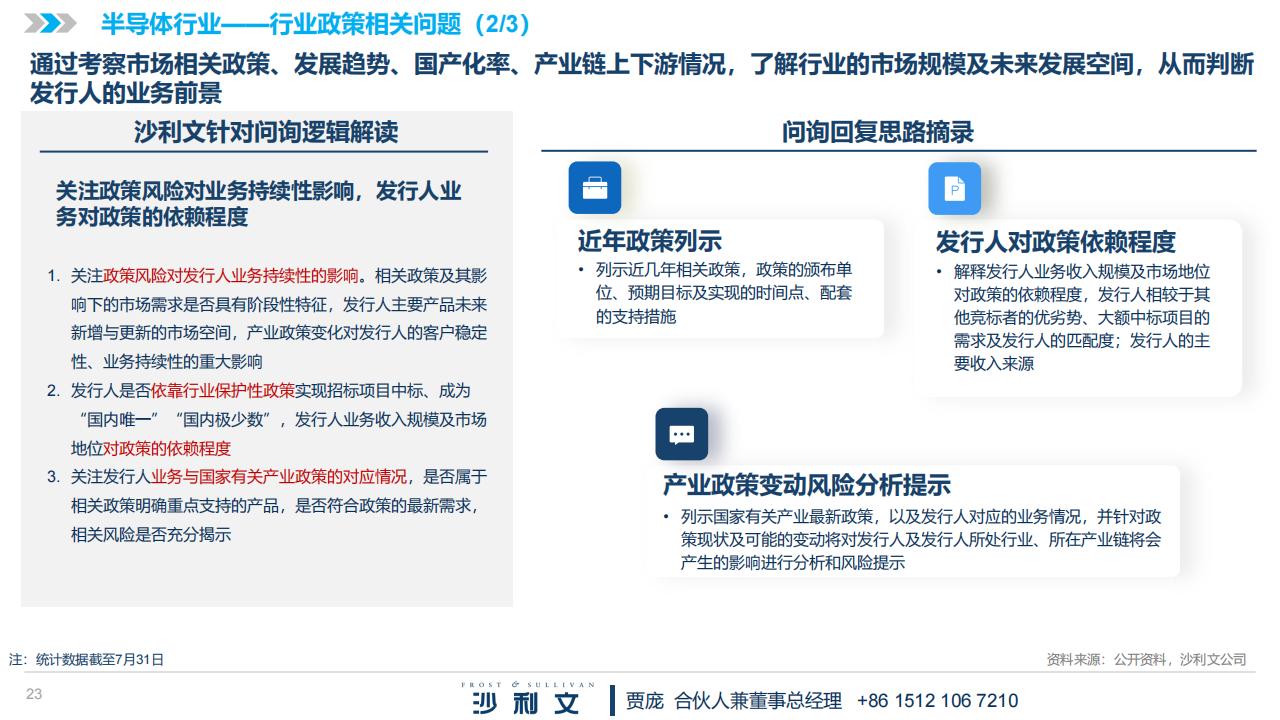Click the 沙利文 Frost & Sullivan logo
The image size is (1280, 720).
pos(527,699)
